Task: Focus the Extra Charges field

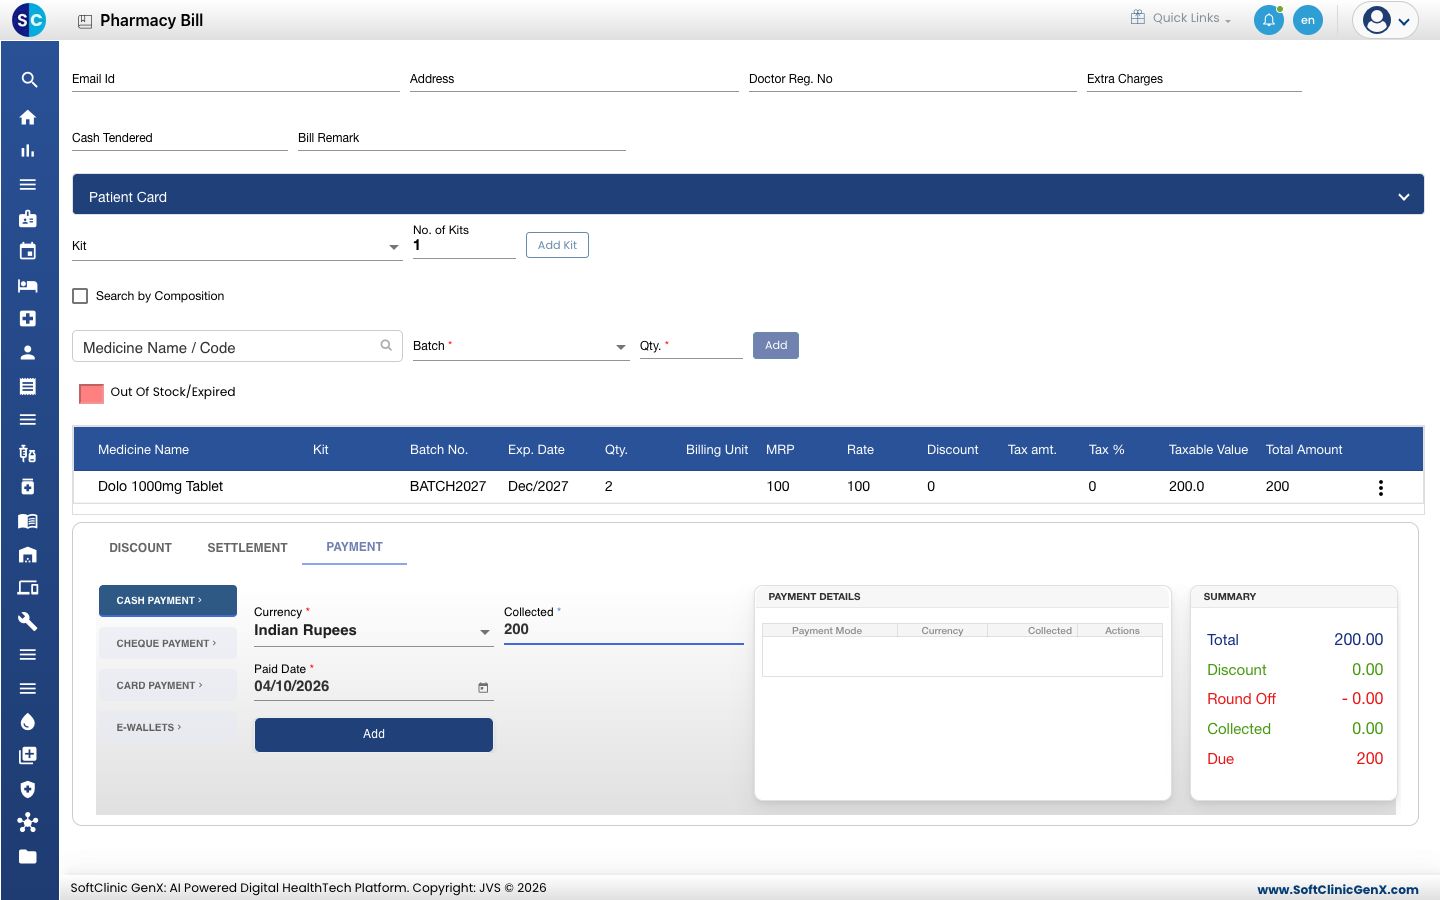Action: point(1194,79)
